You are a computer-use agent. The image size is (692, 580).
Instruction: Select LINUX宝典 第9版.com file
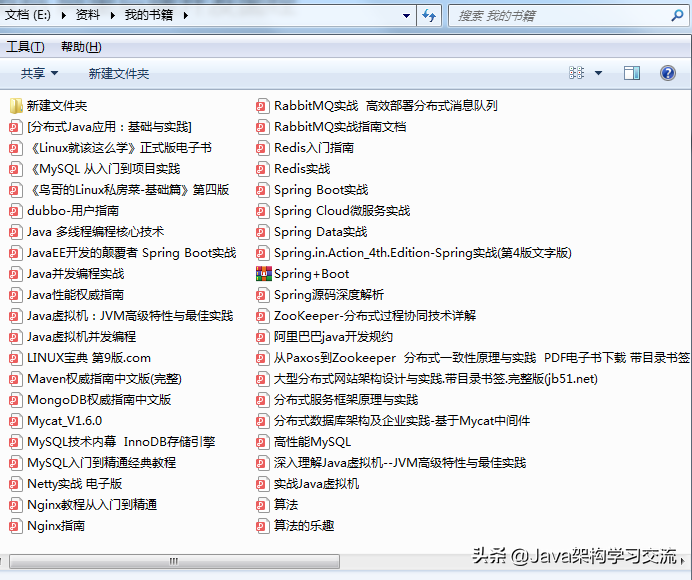(89, 358)
